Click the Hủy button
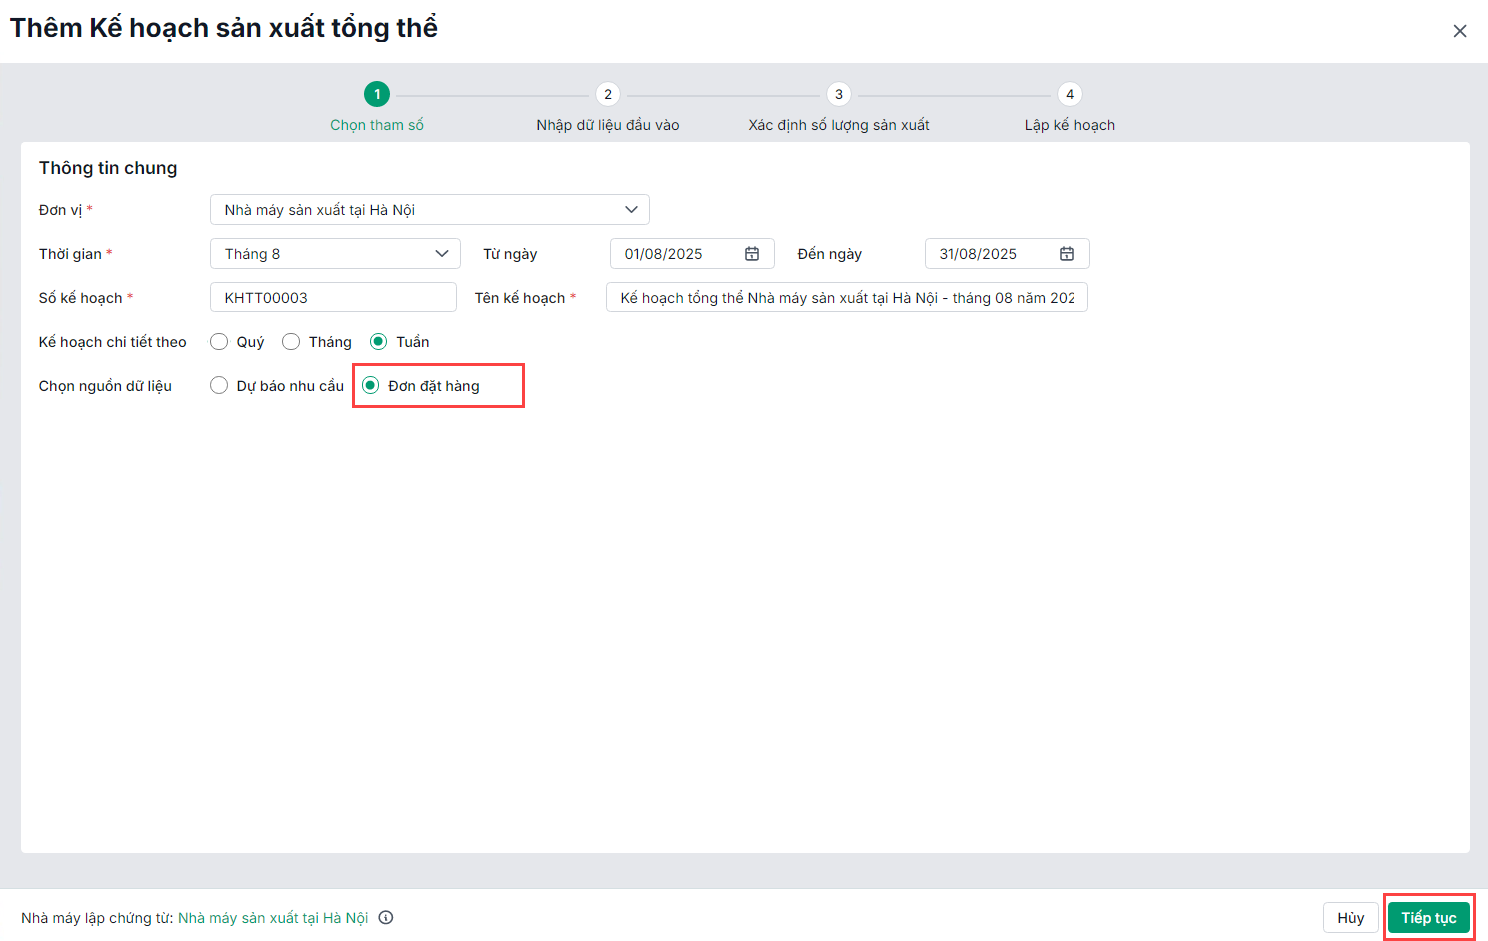The height and width of the screenshot is (941, 1488). tap(1351, 918)
